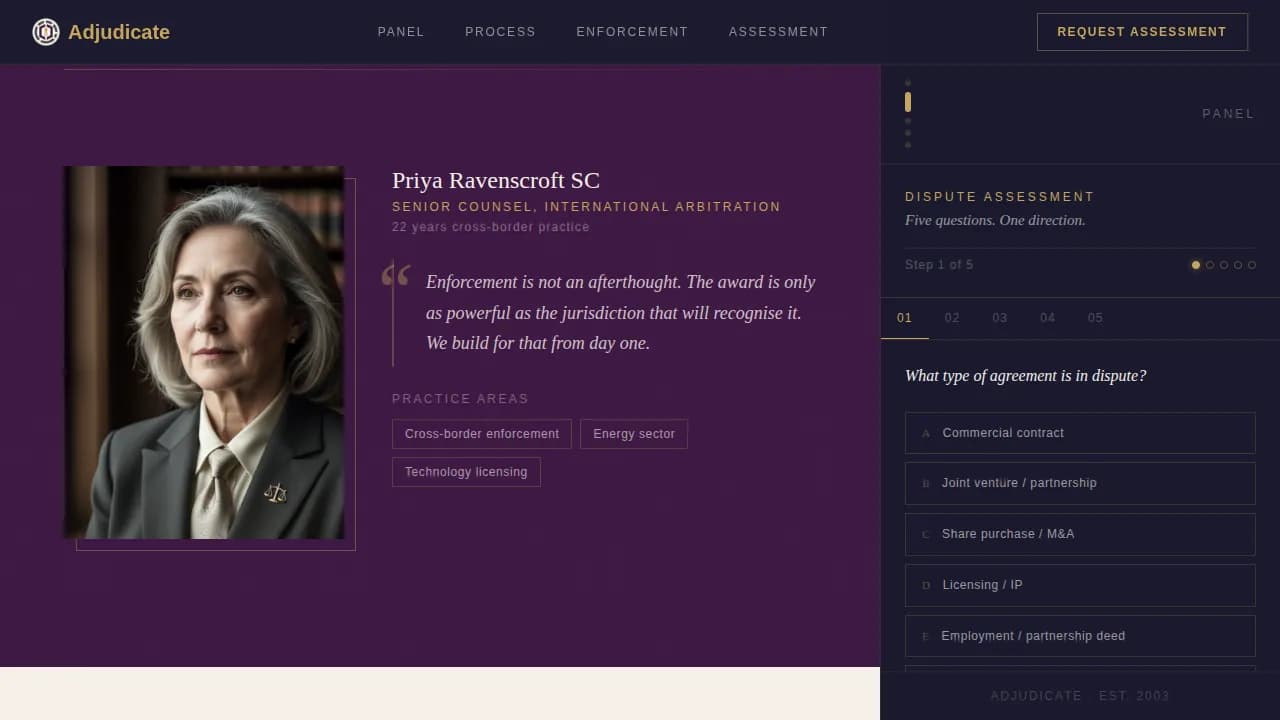Click Priya Ravenscroft's portrait photo
Viewport: 1280px width, 720px height.
204,352
